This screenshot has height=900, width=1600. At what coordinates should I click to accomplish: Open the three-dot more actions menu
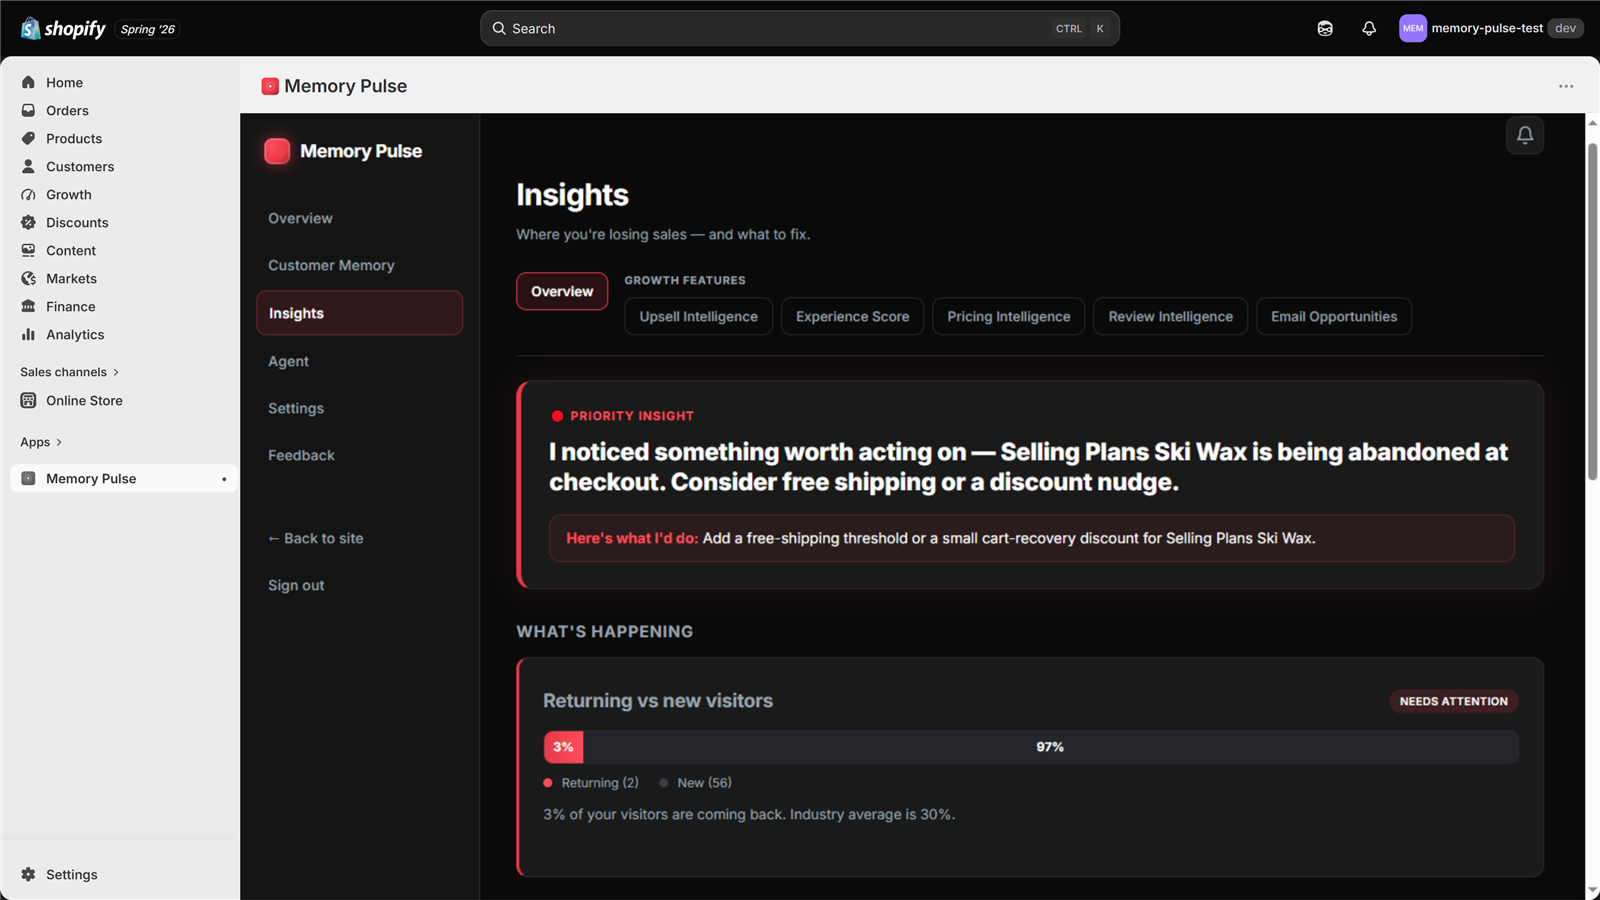1566,86
